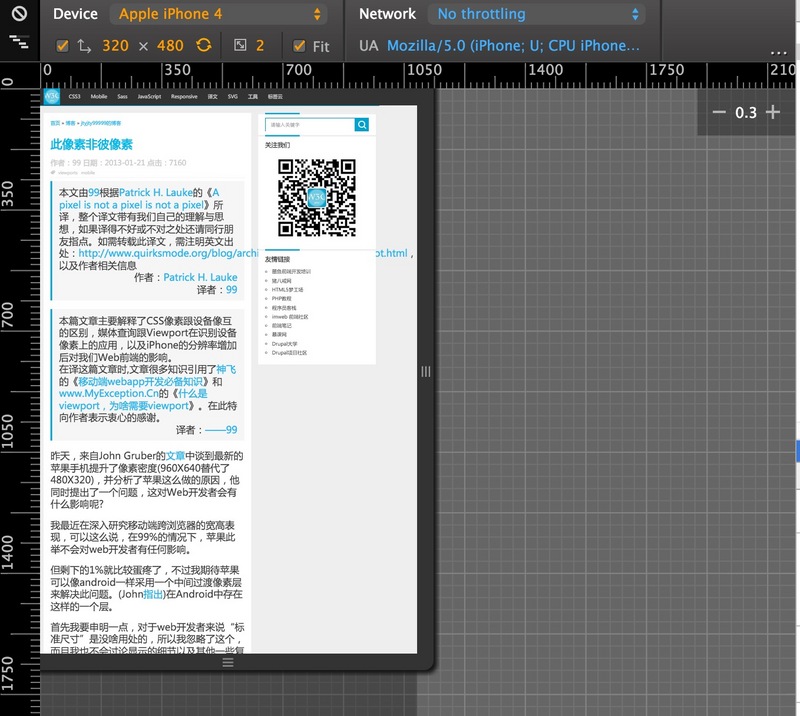The height and width of the screenshot is (716, 800).
Task: Open the CSS3 nav menu item
Action: (x=74, y=97)
